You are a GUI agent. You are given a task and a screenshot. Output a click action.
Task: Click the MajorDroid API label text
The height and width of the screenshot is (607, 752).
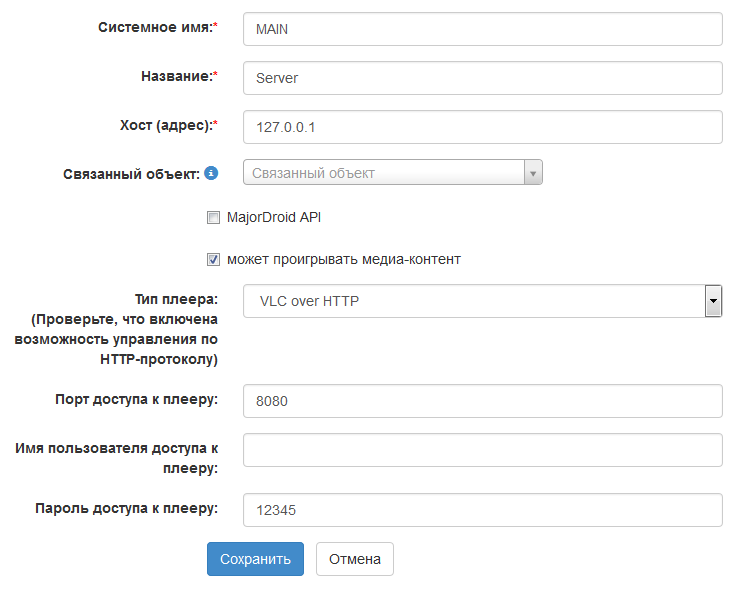point(274,217)
